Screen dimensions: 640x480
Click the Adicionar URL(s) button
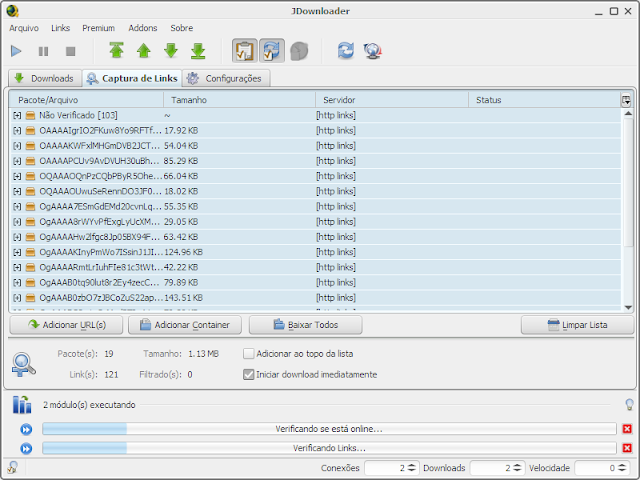pyautogui.click(x=66, y=325)
